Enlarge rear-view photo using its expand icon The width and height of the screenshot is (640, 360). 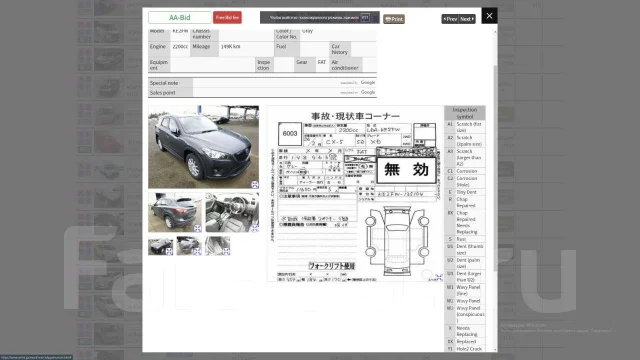(x=198, y=228)
